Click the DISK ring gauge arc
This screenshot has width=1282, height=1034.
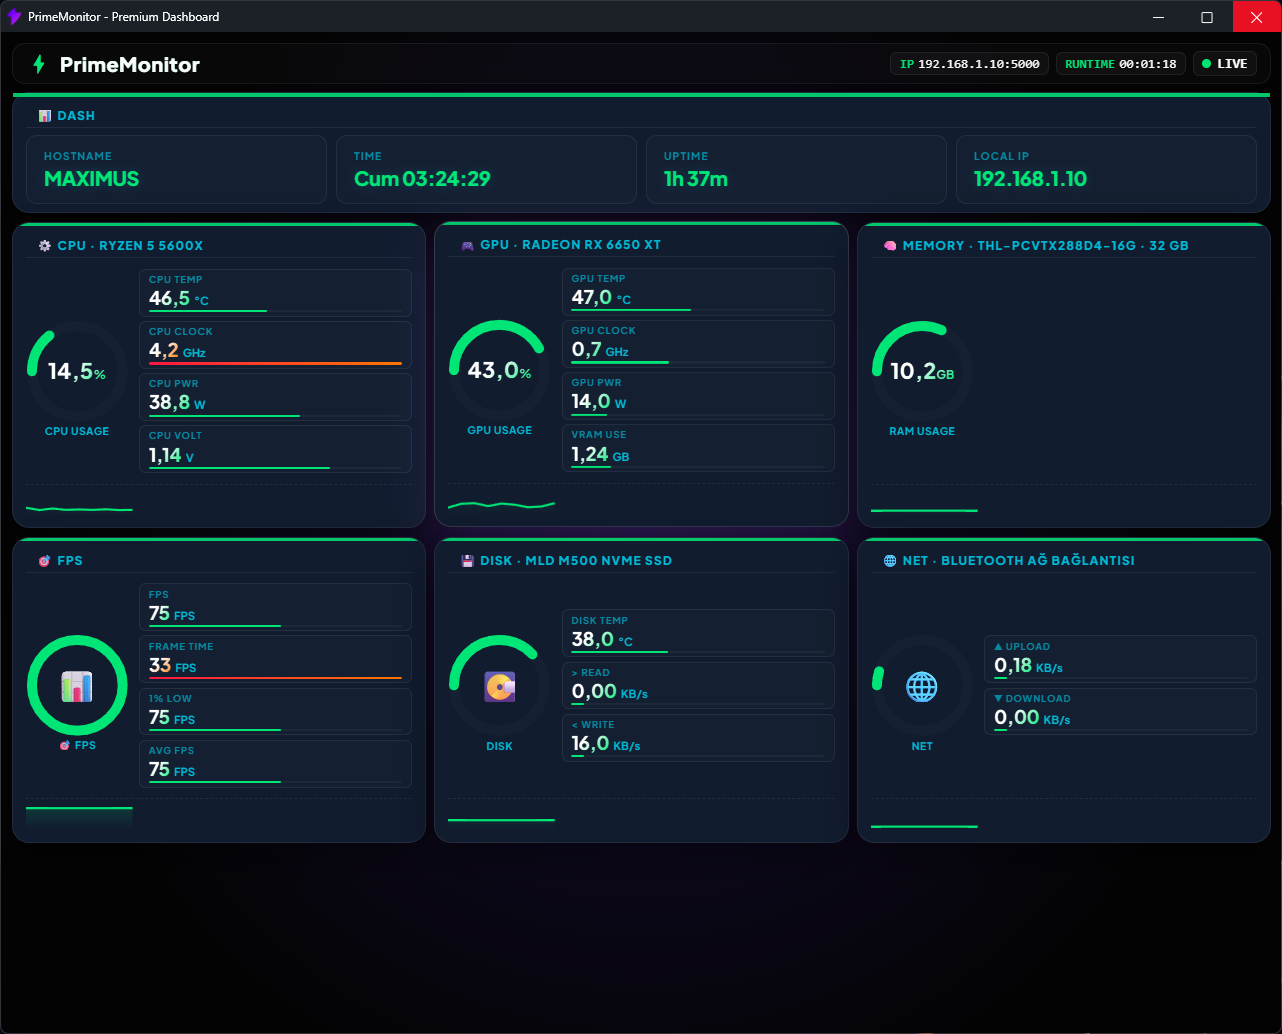pos(500,686)
